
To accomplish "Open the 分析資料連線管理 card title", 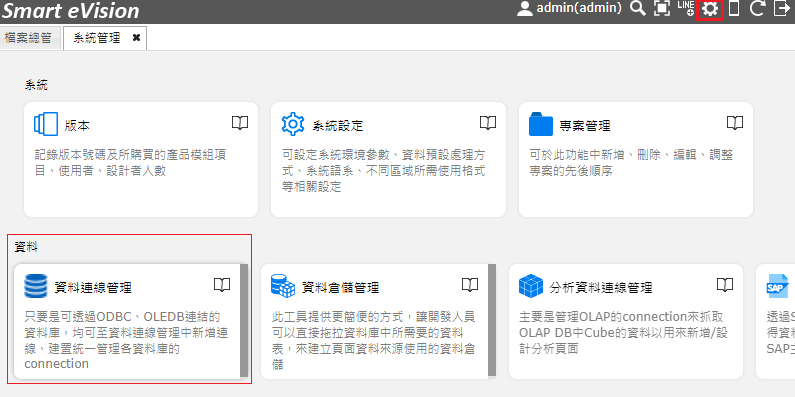I will 601,288.
